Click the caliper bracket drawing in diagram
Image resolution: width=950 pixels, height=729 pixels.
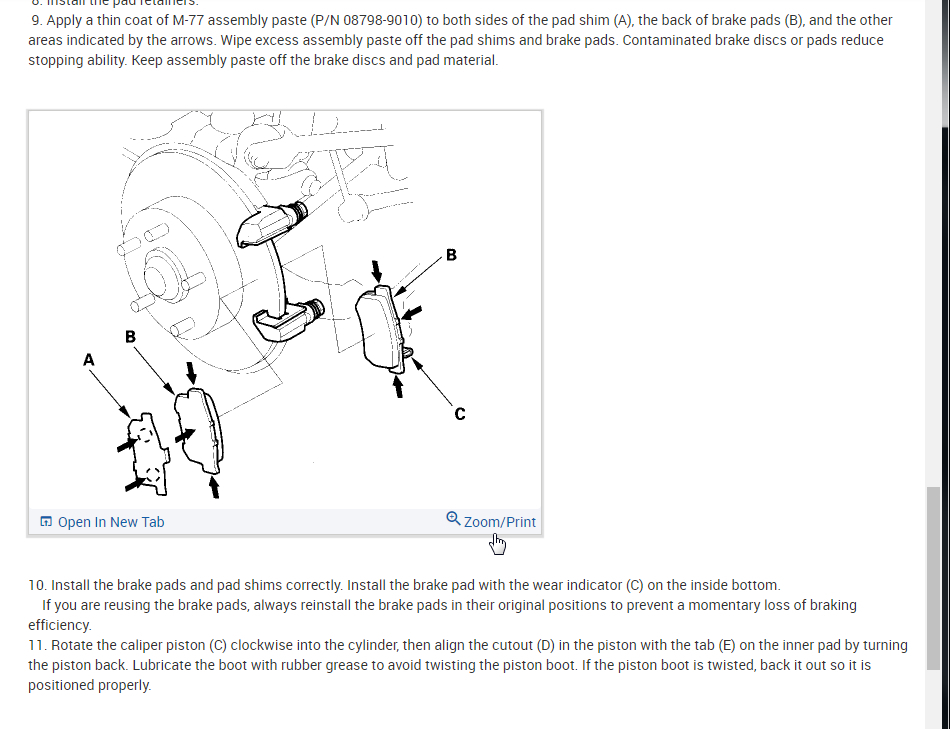tap(279, 272)
